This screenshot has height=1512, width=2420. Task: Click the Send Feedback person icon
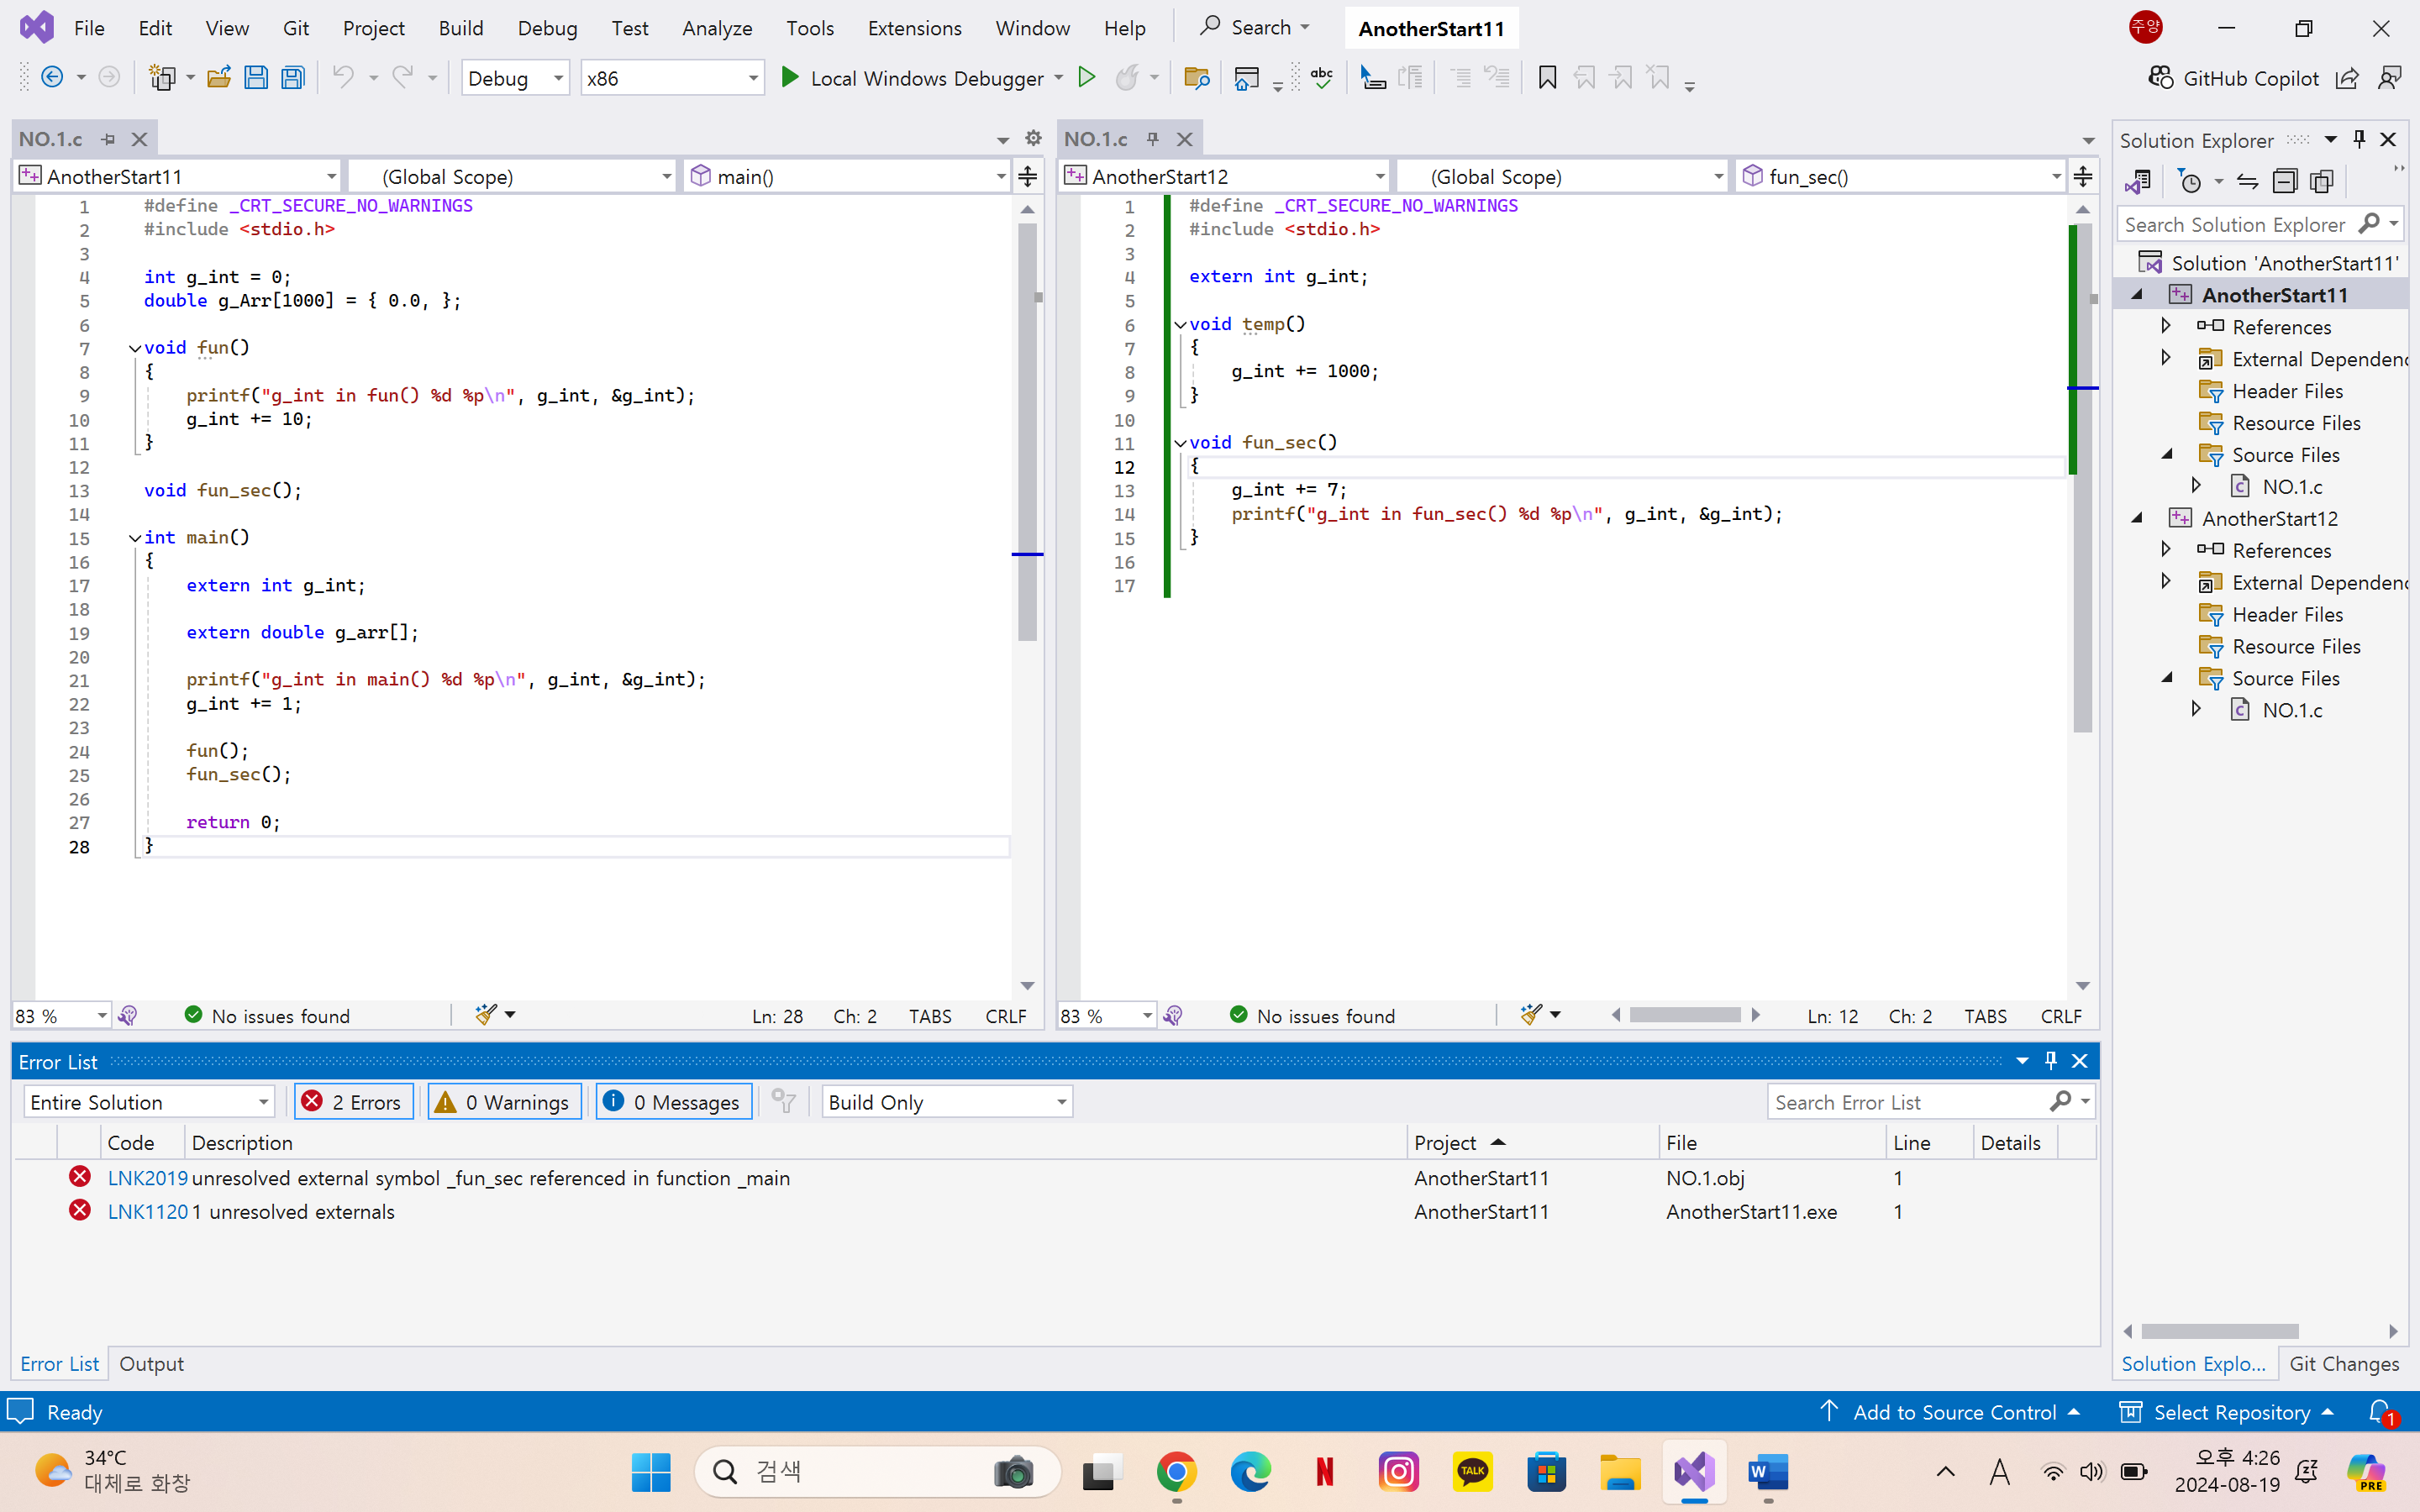click(2390, 78)
